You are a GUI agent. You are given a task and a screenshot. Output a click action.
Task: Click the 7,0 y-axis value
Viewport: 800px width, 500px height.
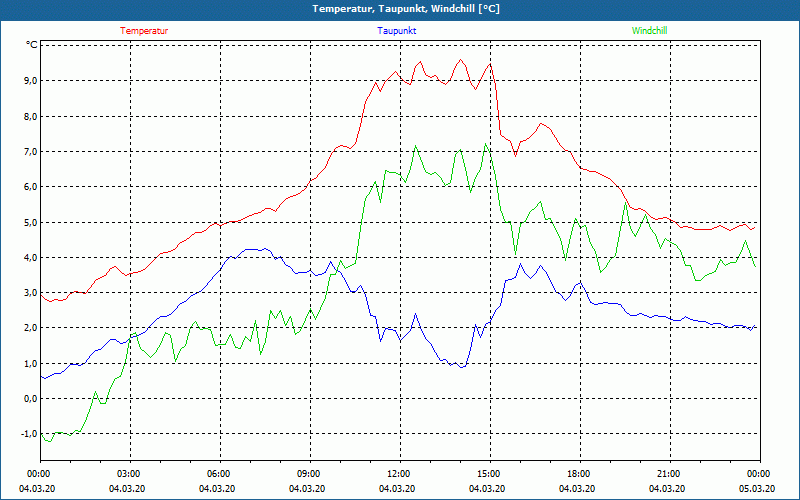[x=31, y=152]
